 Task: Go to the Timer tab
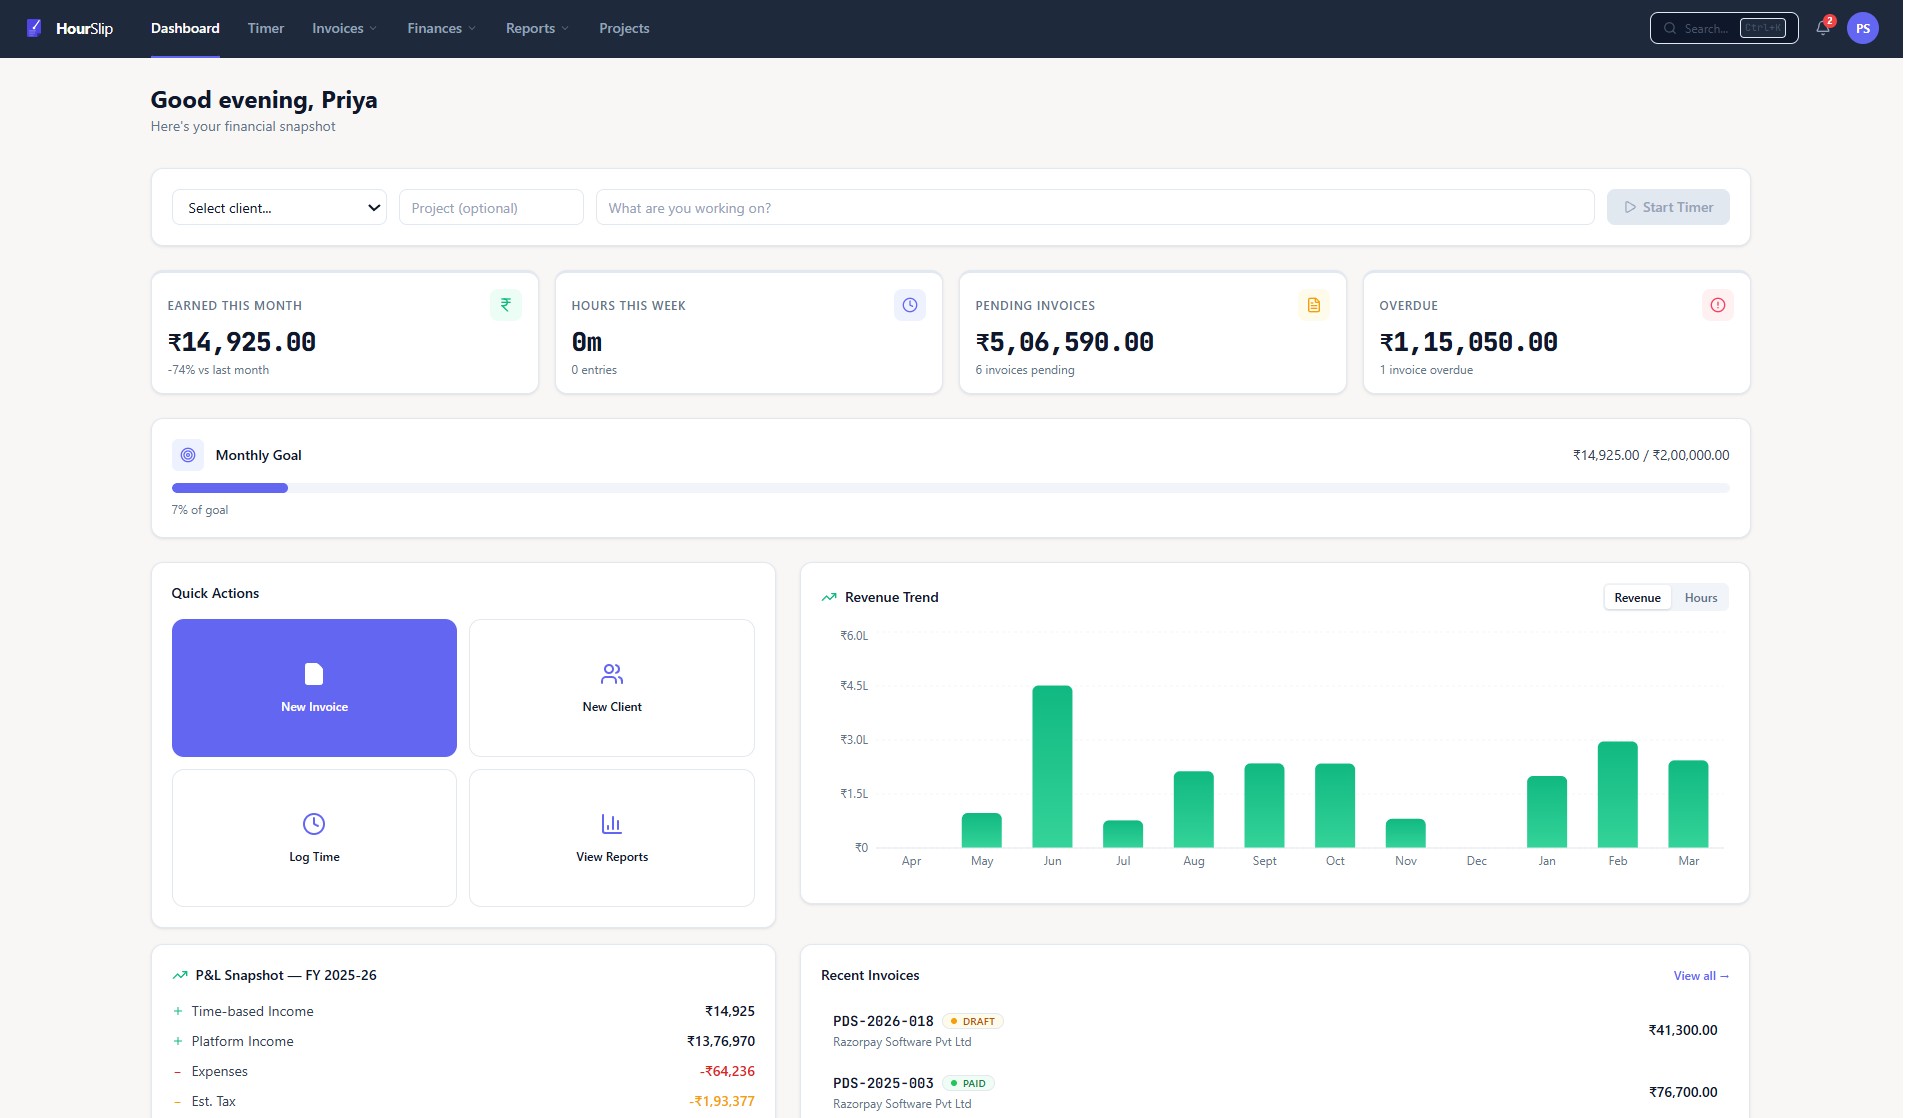(266, 28)
